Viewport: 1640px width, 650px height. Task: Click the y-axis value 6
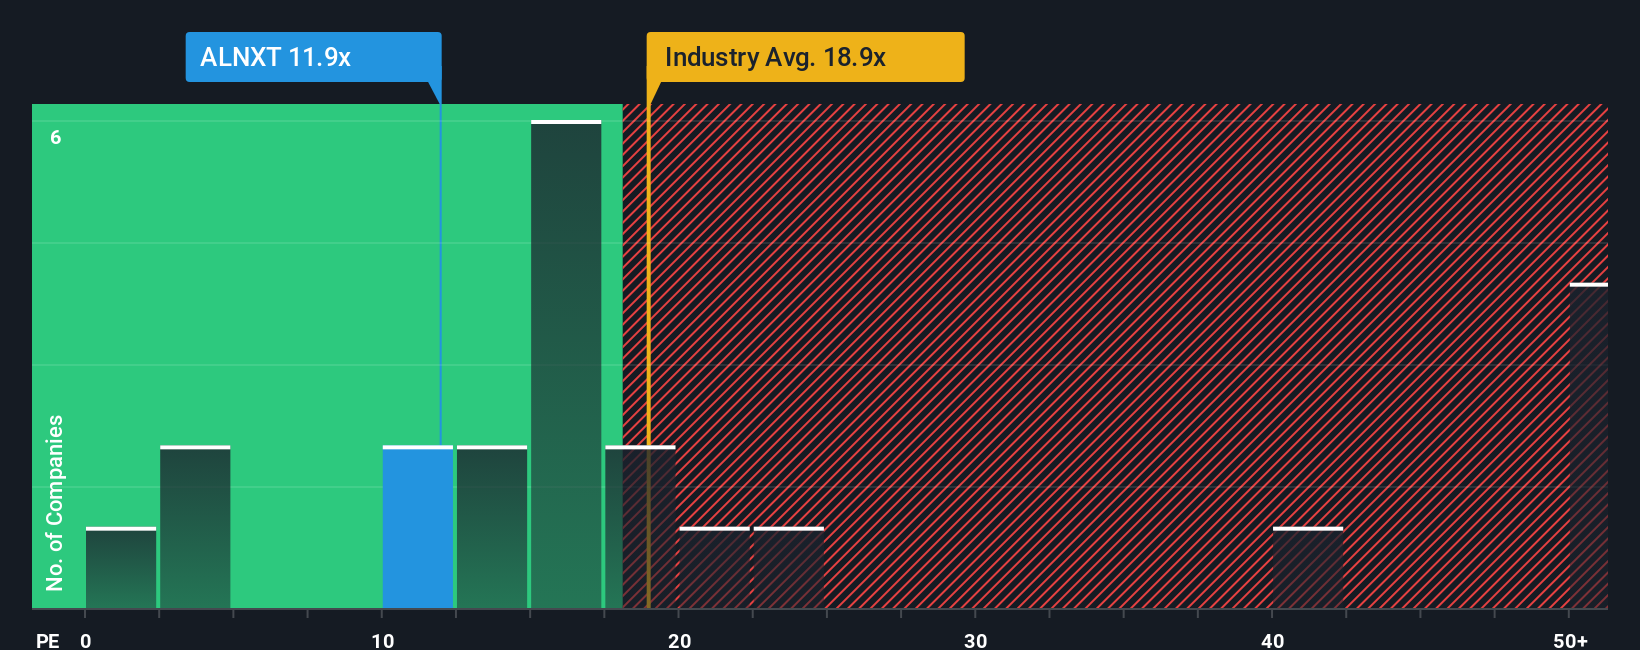[x=56, y=137]
